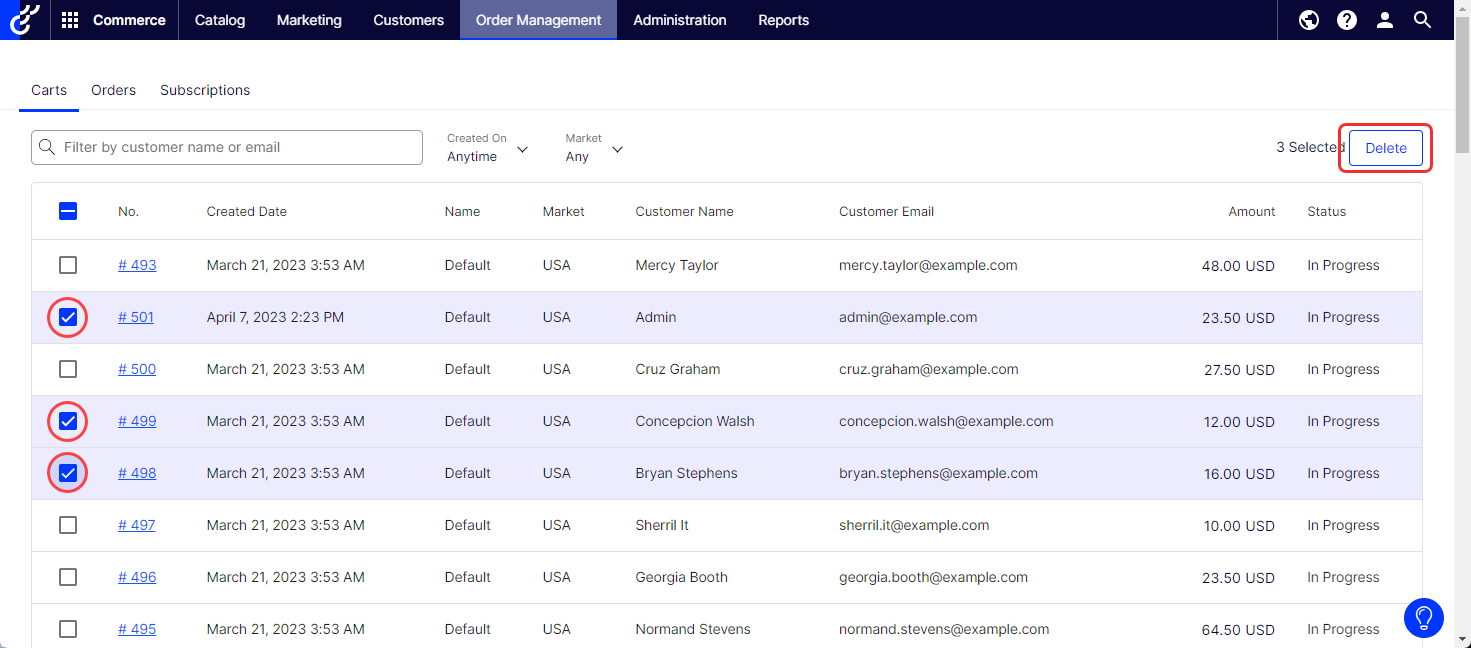Viewport: 1471px width, 648px height.
Task: Click email bryan.stephens@example.com
Action: point(939,473)
